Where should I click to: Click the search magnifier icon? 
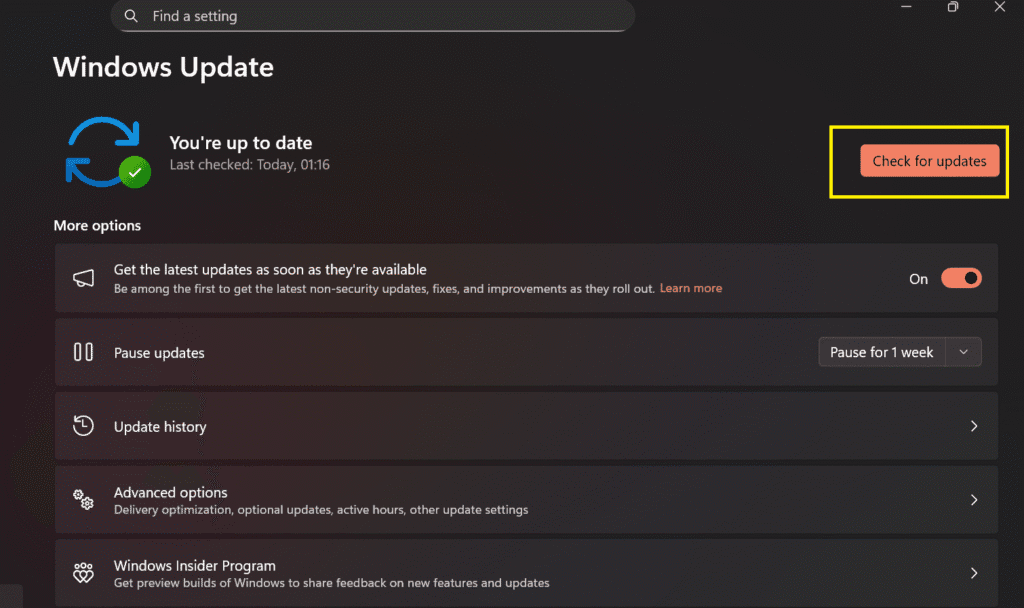130,16
